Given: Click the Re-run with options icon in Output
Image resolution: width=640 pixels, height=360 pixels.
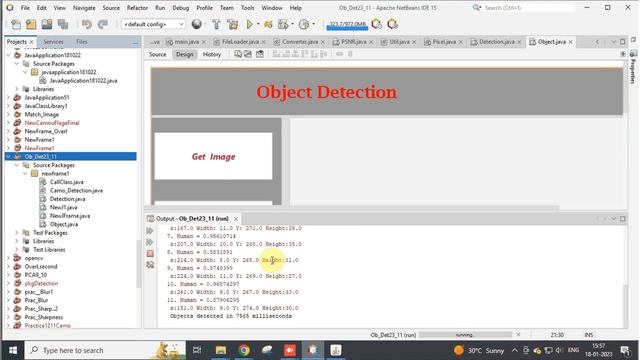Looking at the screenshot, I should [x=150, y=242].
